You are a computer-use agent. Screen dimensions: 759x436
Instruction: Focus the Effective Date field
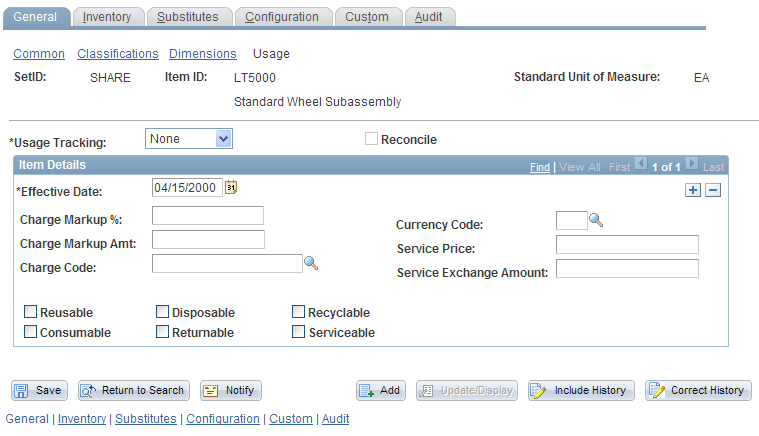(x=187, y=187)
